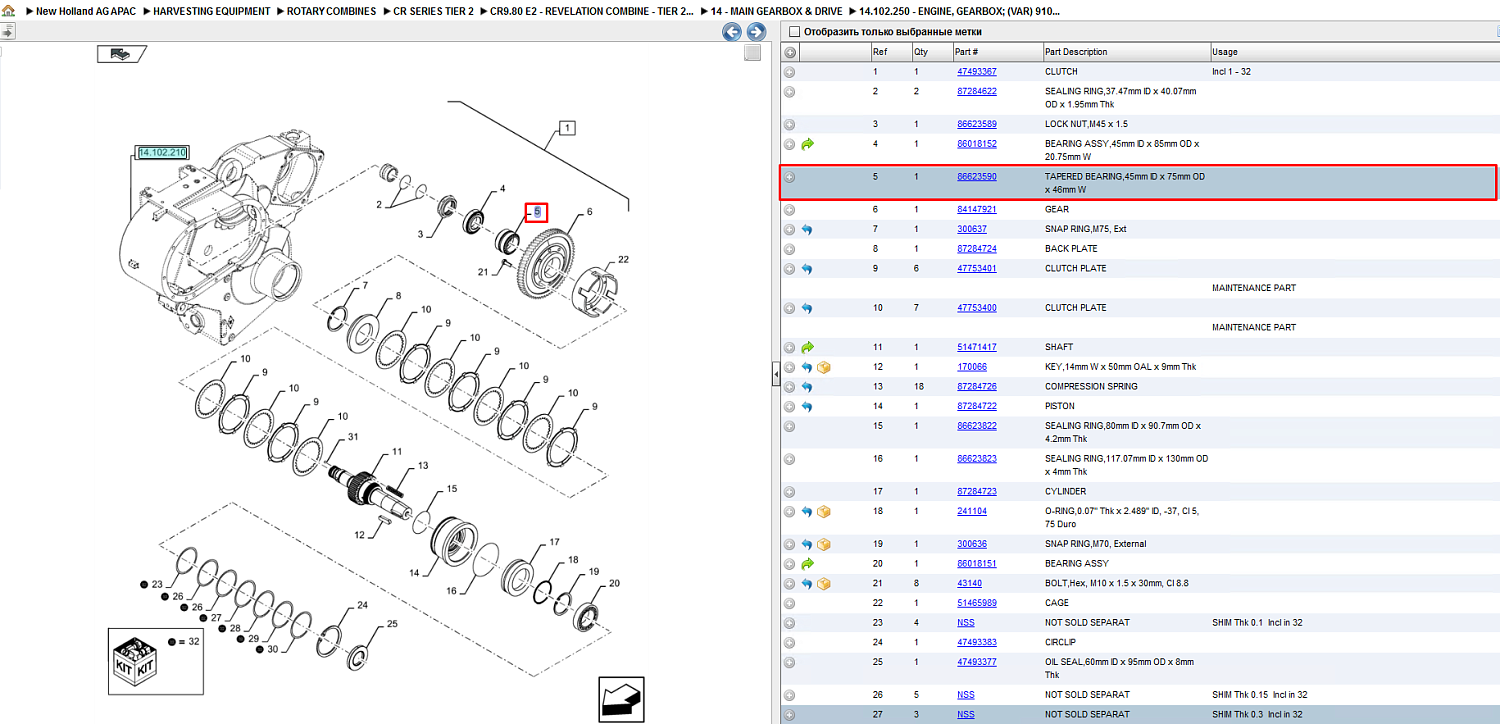Viewport: 1500px width, 724px height.
Task: Click green arrow icon in SHAFT row
Action: click(808, 347)
